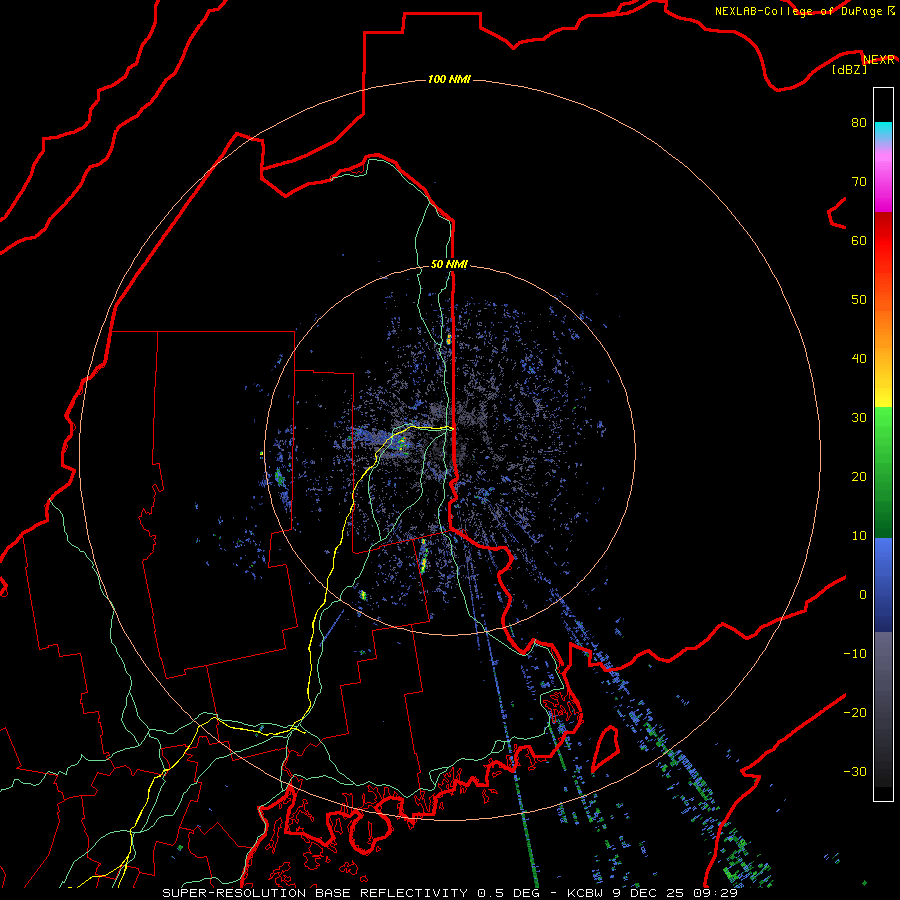The height and width of the screenshot is (900, 900).
Task: Click SUPER-RESOLUTION BASE REFLECTIVITY caption text
Action: click(x=315, y=893)
